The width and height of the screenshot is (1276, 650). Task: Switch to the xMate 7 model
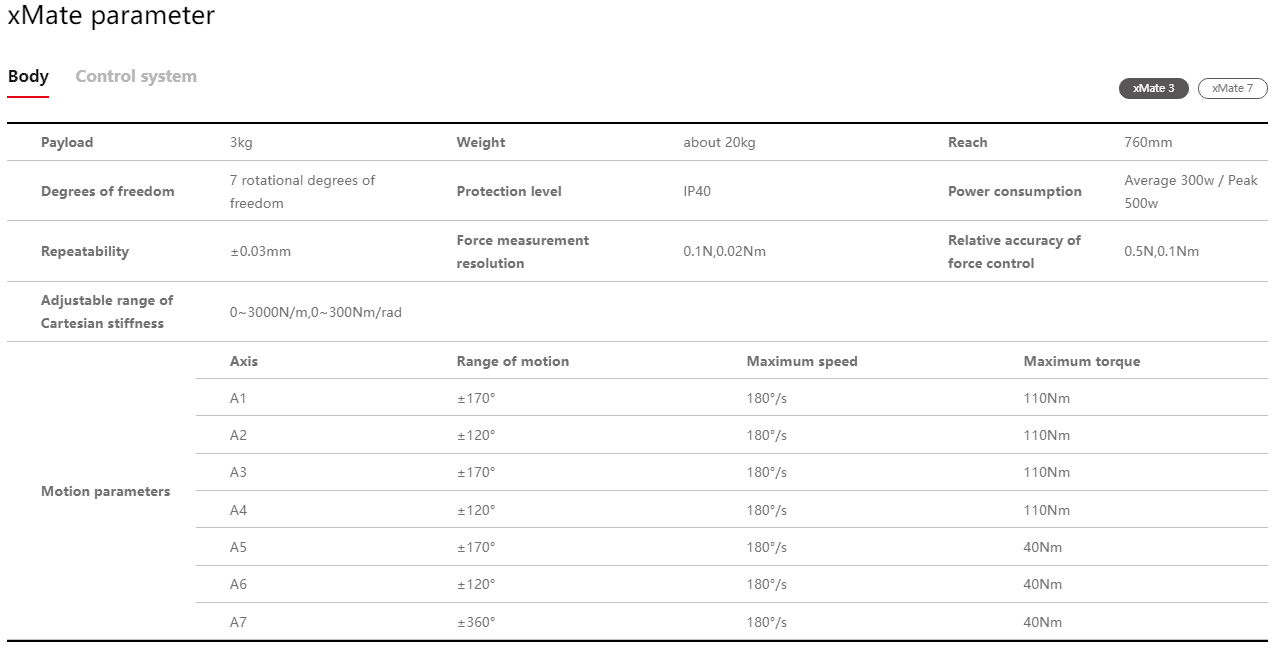[x=1232, y=88]
